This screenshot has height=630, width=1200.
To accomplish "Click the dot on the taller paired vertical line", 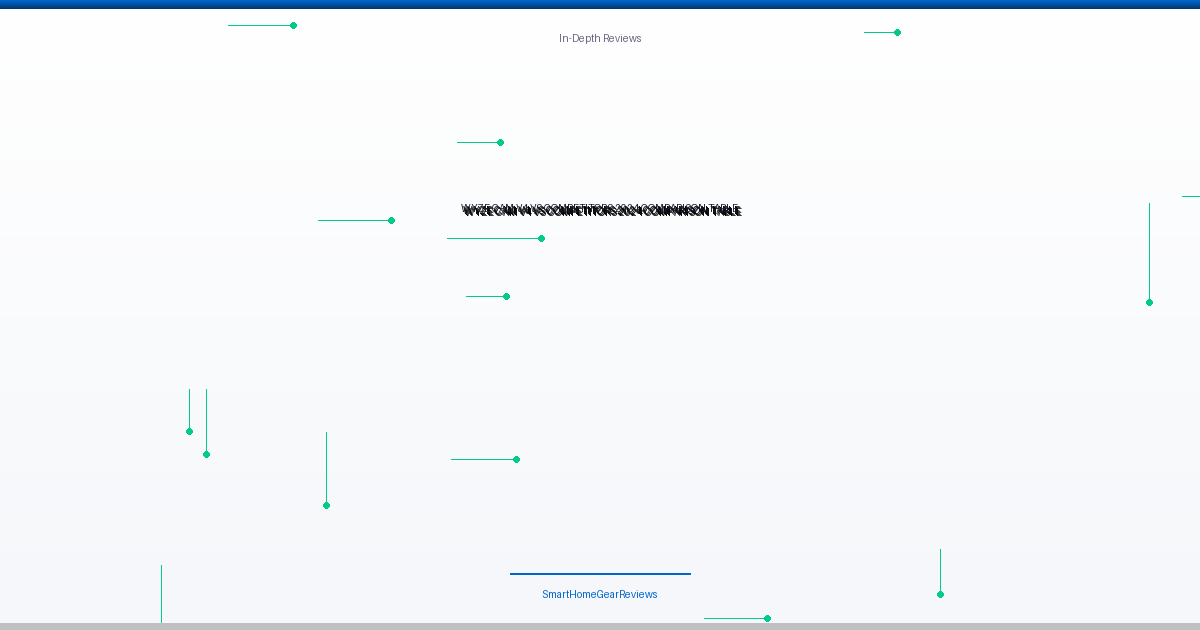I will click(x=206, y=454).
